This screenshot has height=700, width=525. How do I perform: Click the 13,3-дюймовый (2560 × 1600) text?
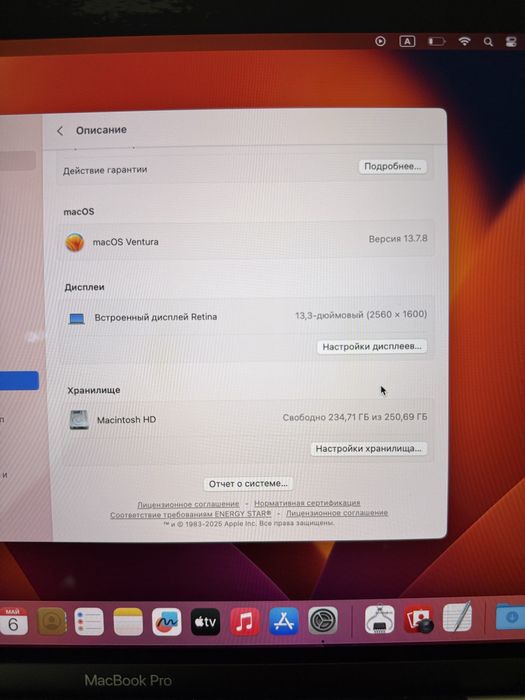point(361,315)
